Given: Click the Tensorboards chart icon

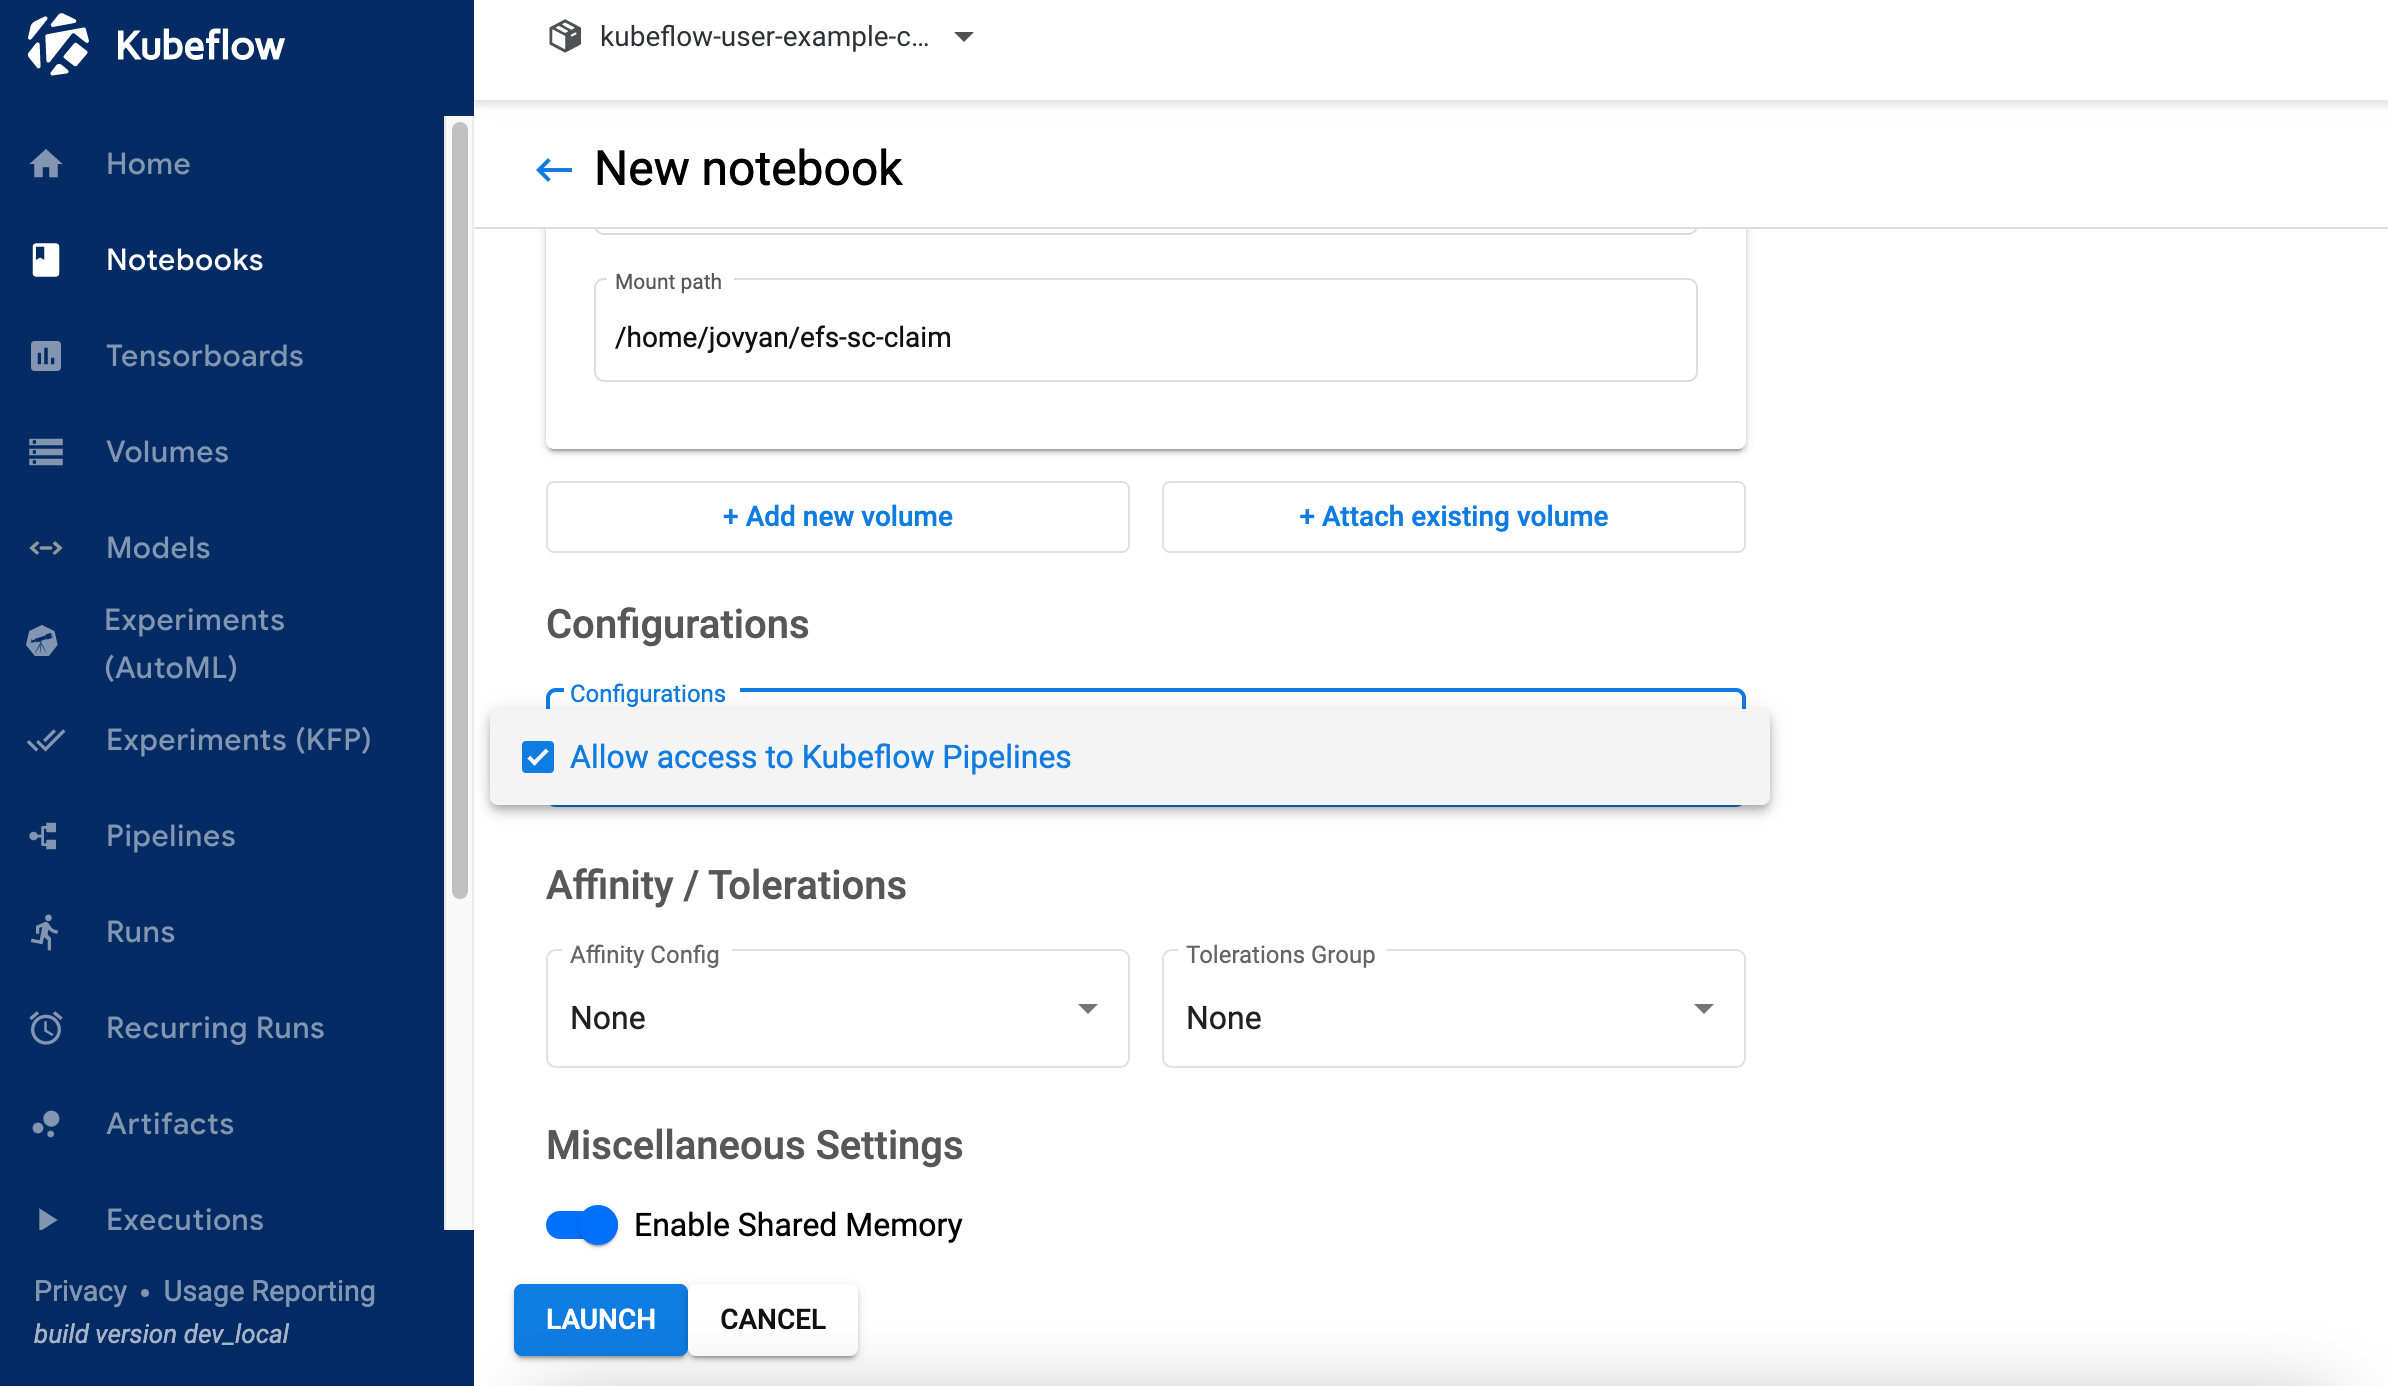Looking at the screenshot, I should [x=46, y=356].
